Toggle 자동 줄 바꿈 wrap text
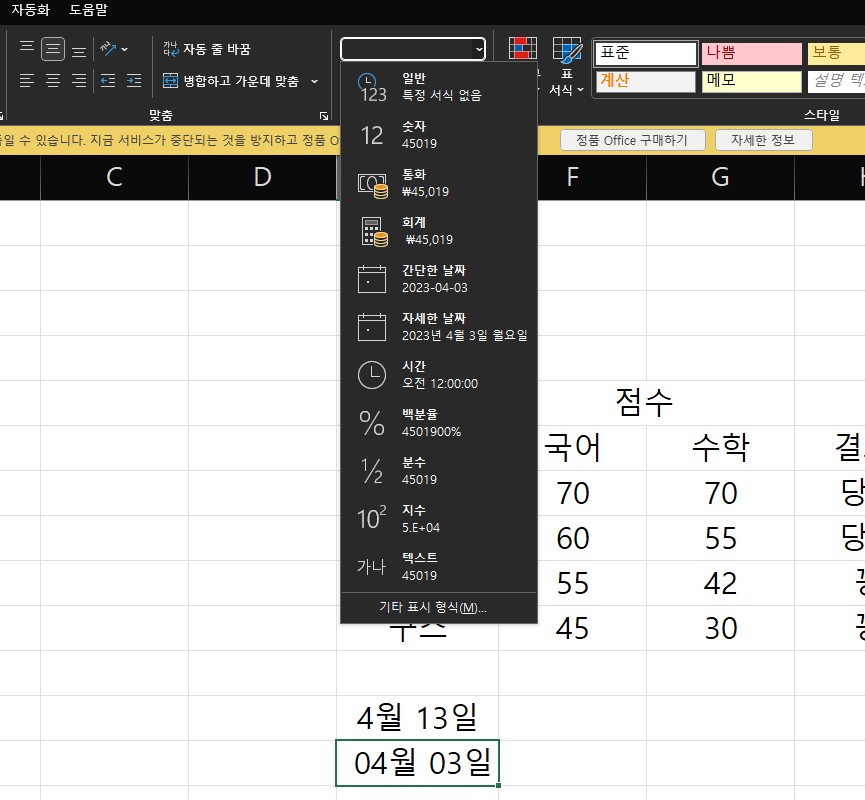The height and width of the screenshot is (800, 865). coord(207,49)
